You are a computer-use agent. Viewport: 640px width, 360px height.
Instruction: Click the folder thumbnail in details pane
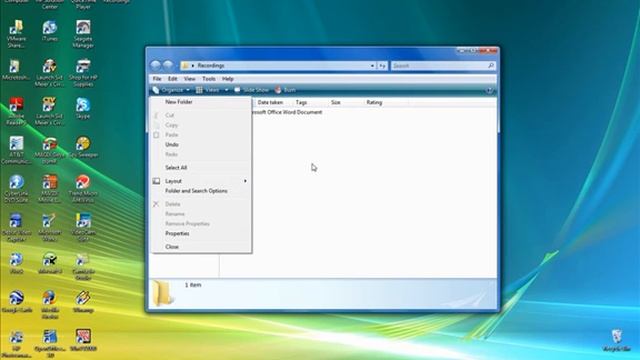(163, 293)
